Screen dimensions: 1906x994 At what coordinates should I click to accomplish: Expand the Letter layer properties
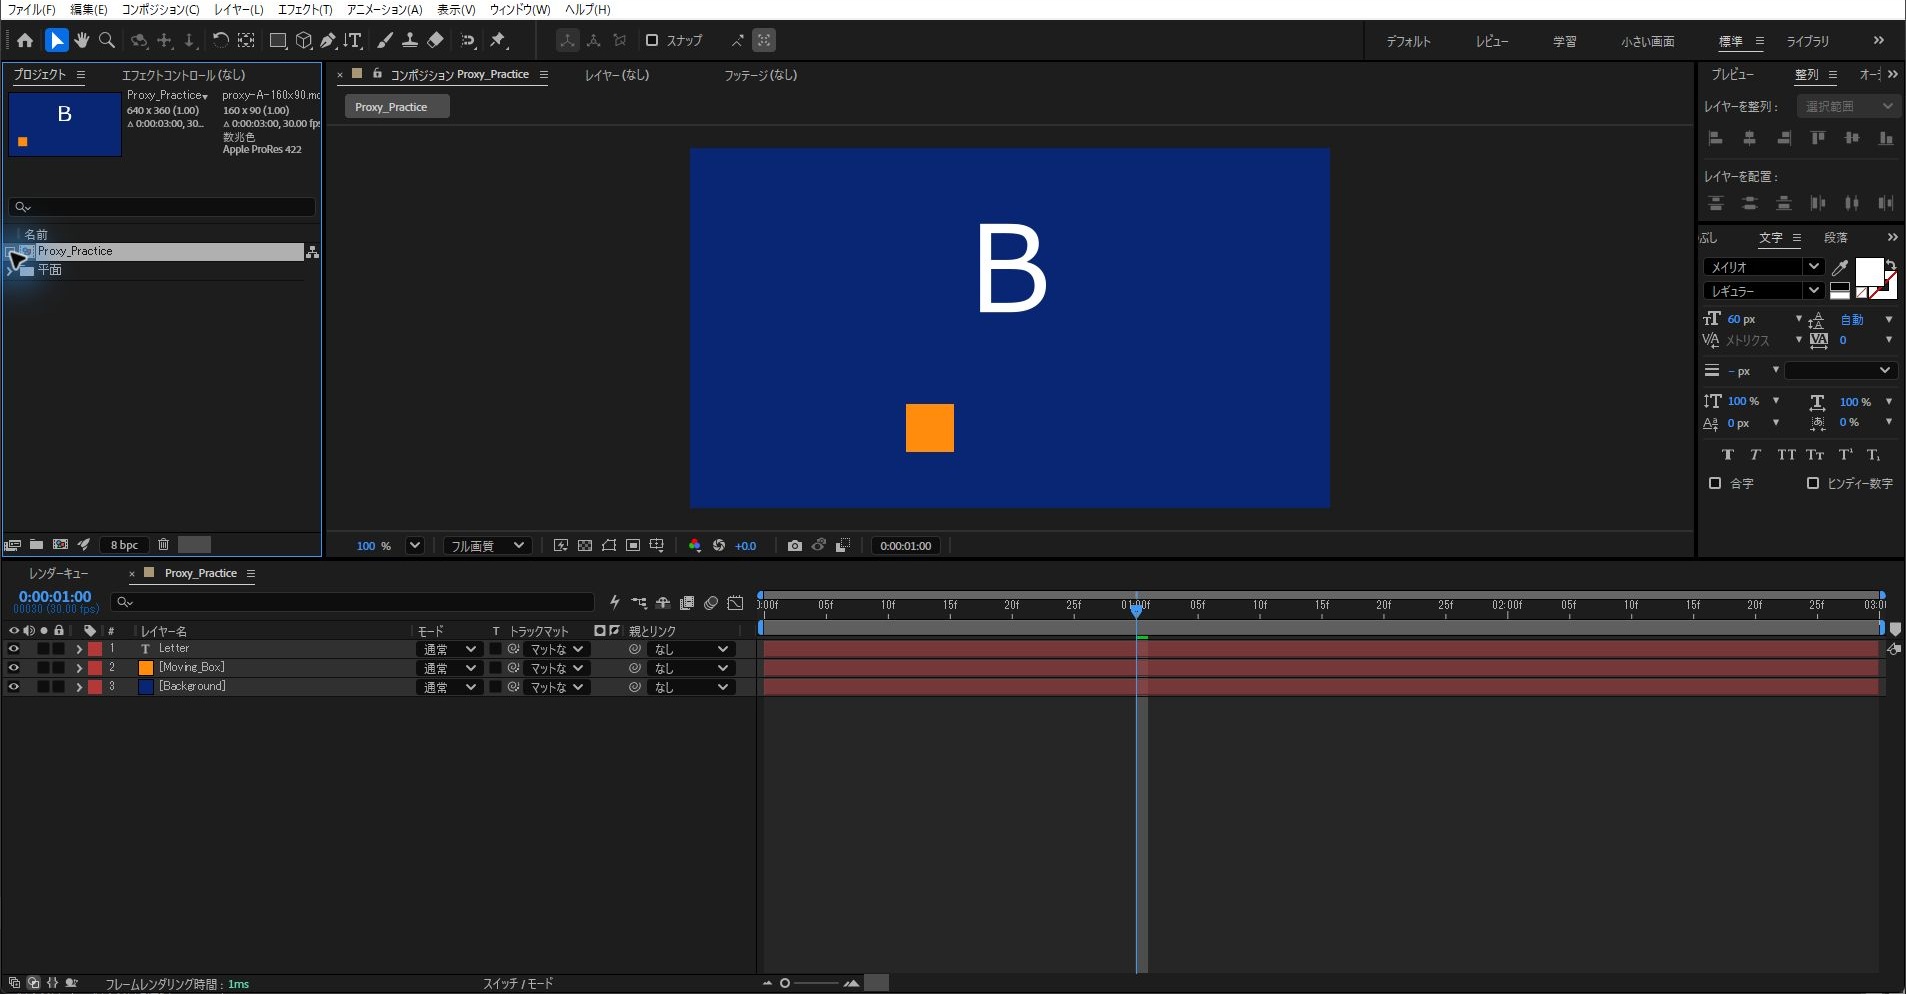(x=79, y=649)
